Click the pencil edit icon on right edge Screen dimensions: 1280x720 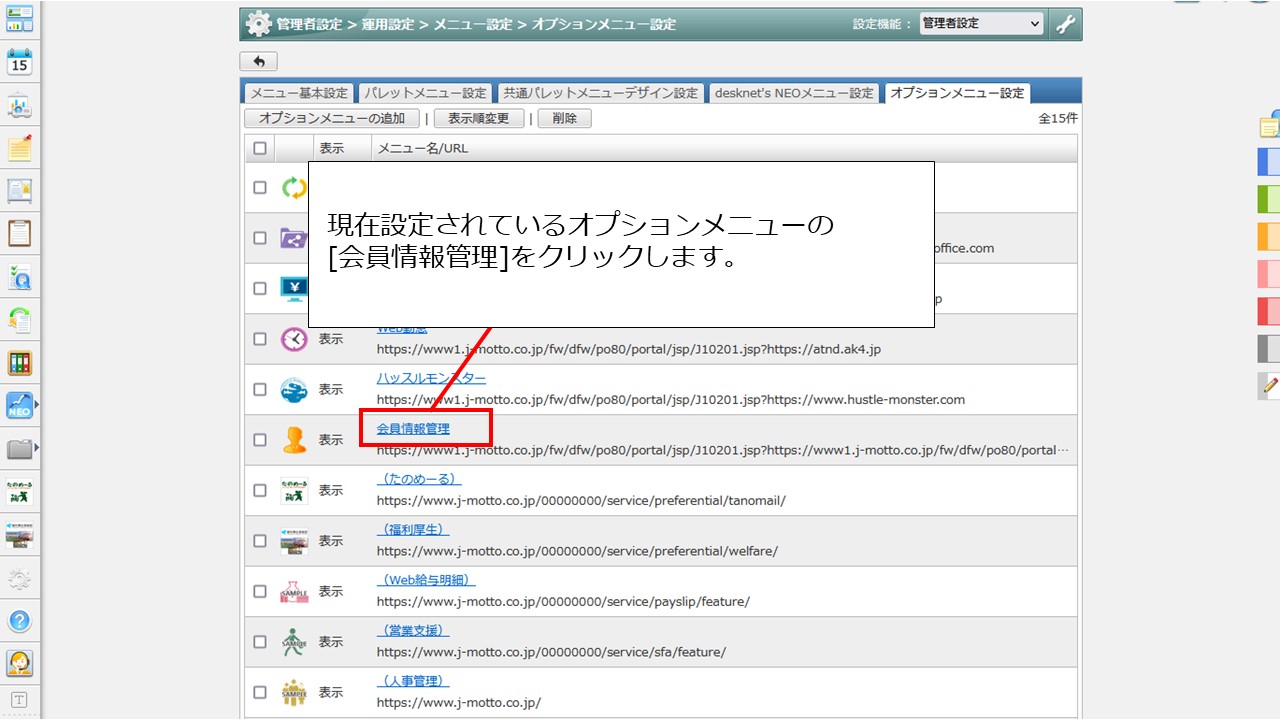[x=1270, y=384]
